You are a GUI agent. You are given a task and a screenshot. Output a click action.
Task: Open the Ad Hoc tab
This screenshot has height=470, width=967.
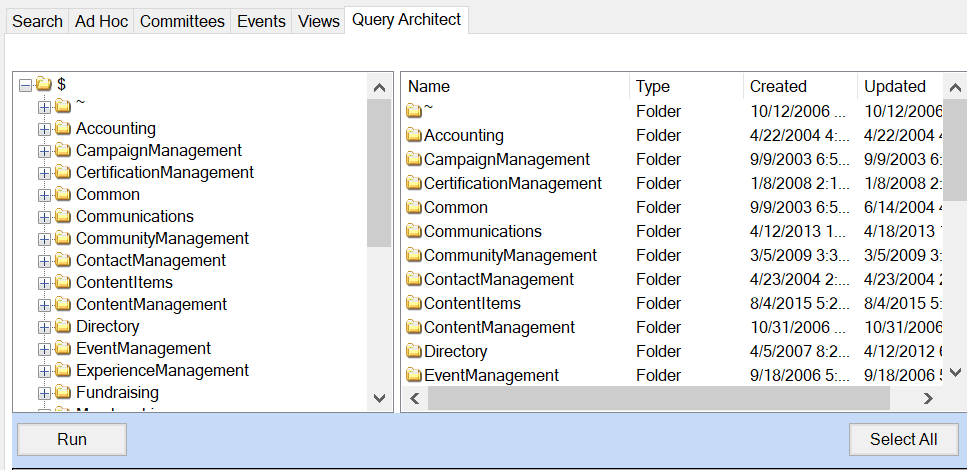coord(101,21)
